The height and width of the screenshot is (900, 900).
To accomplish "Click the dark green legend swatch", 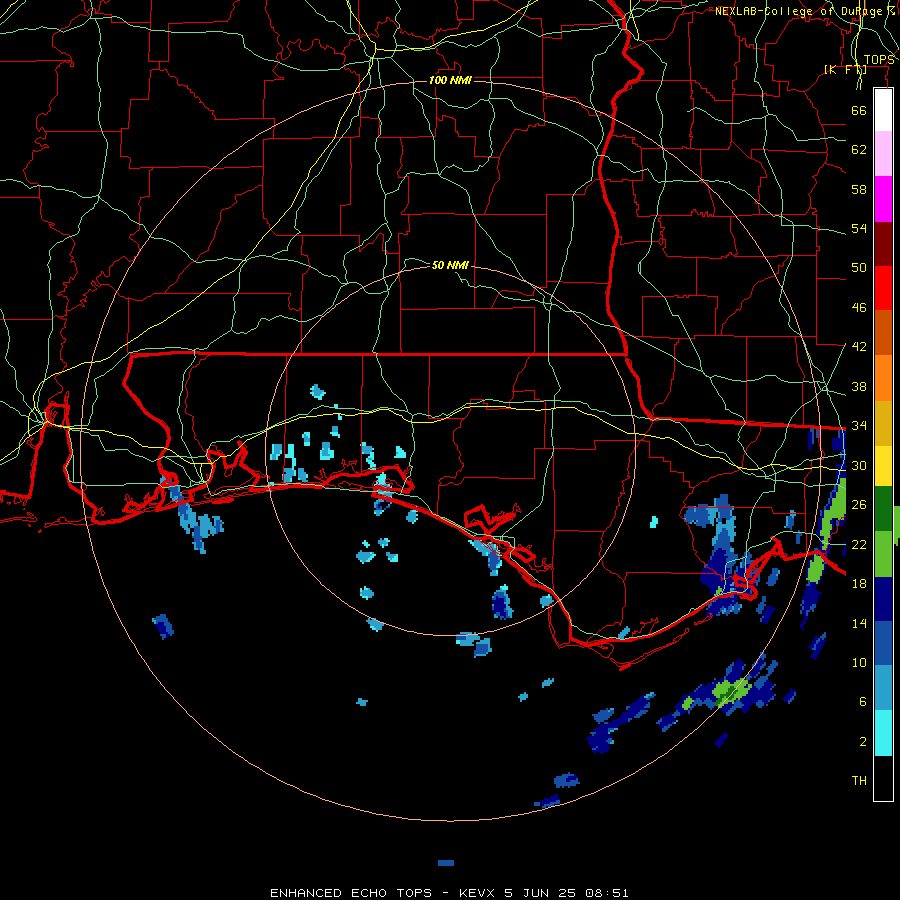I will coord(883,509).
